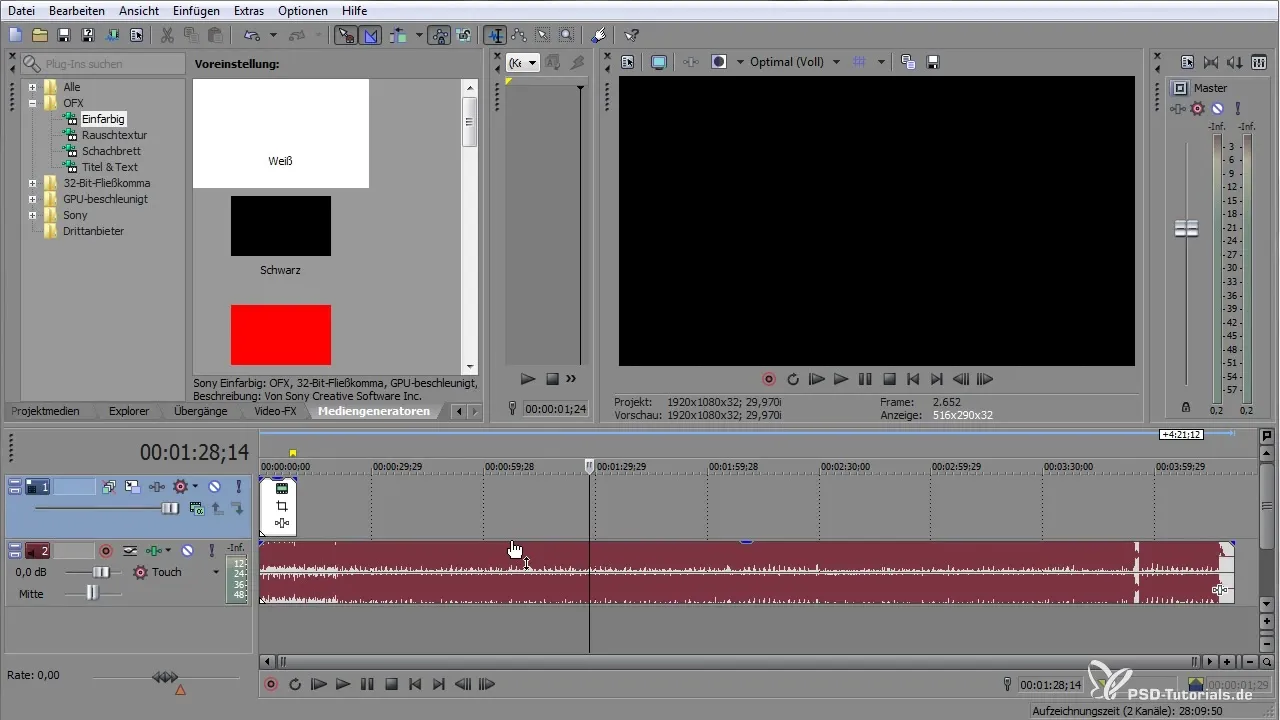Open the Datei menu
This screenshot has height=720, width=1280.
pyautogui.click(x=21, y=9)
